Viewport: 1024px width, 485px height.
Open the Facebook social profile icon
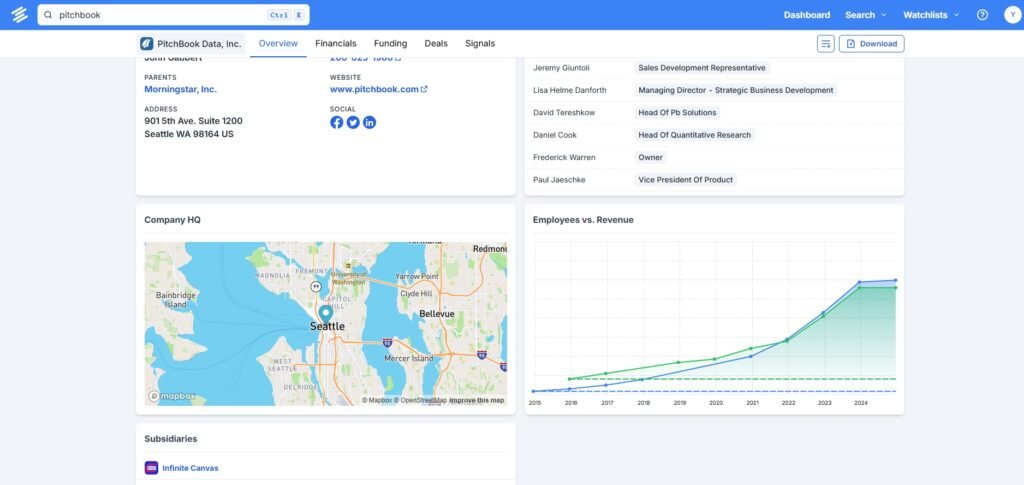[x=336, y=122]
